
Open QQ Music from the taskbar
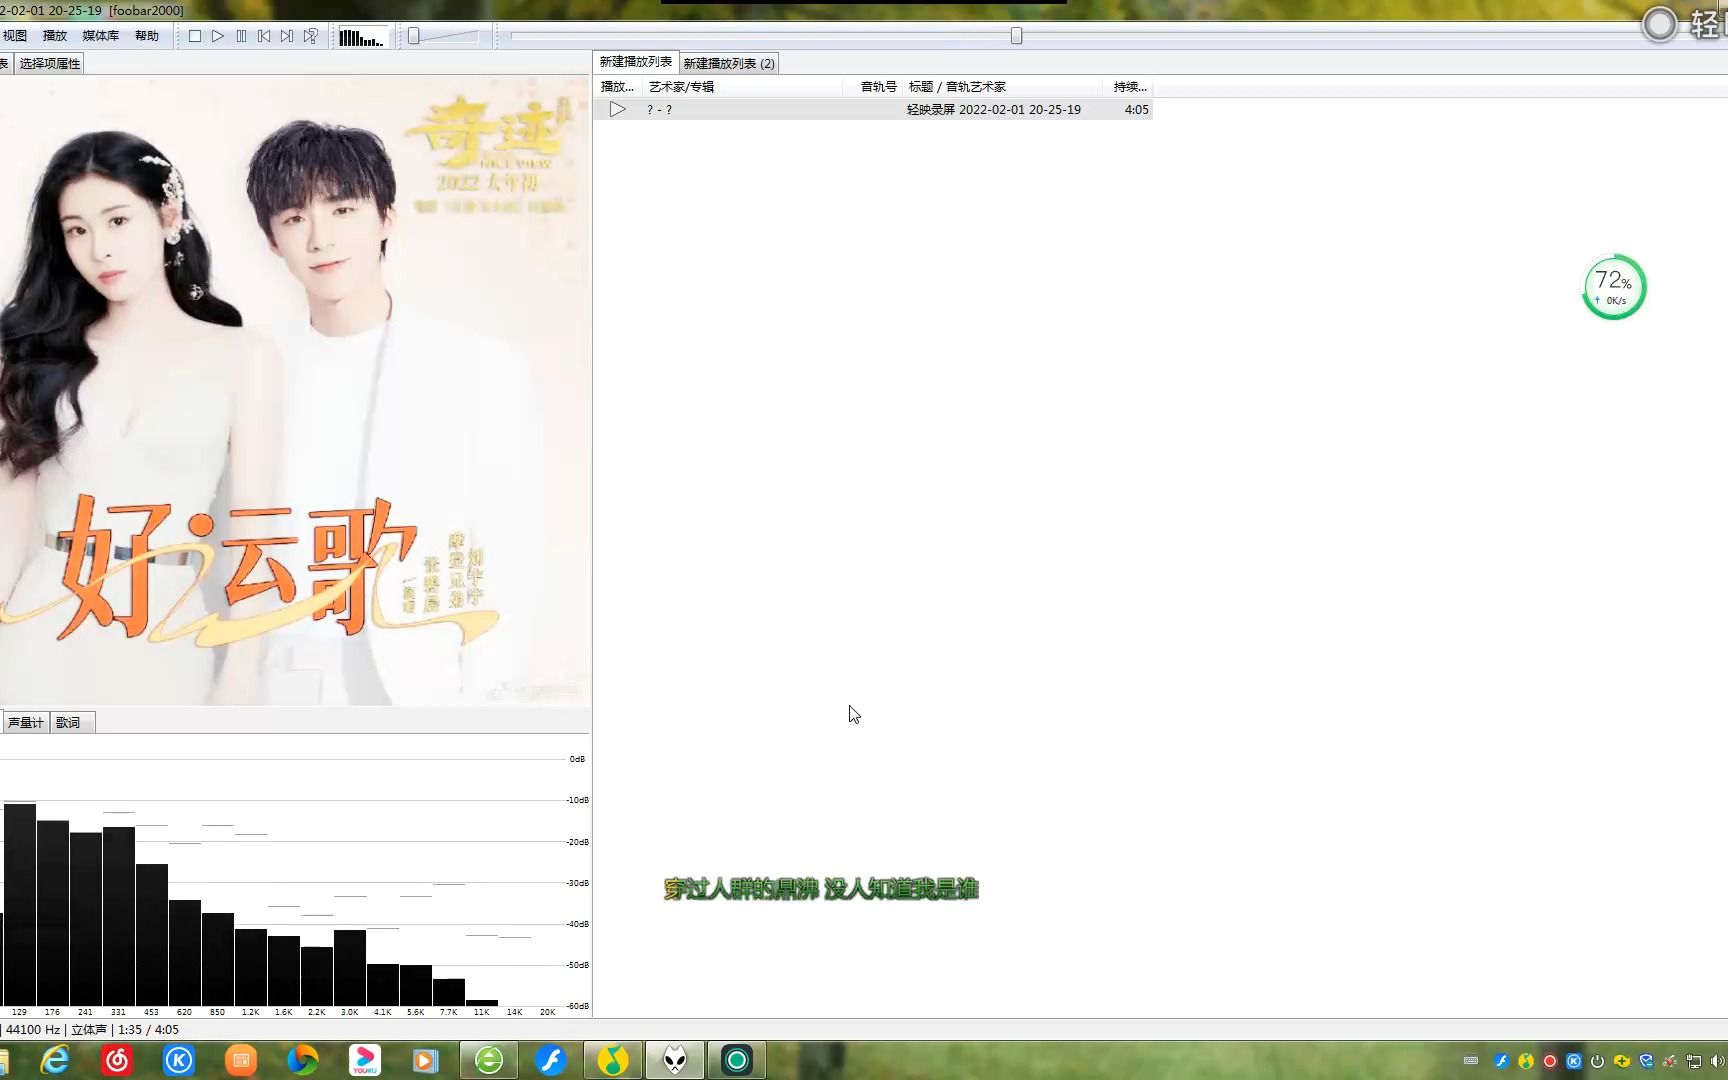tap(613, 1060)
